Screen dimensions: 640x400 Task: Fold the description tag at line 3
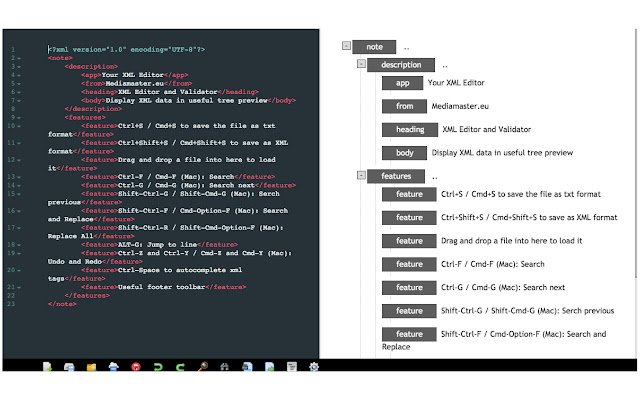point(19,67)
